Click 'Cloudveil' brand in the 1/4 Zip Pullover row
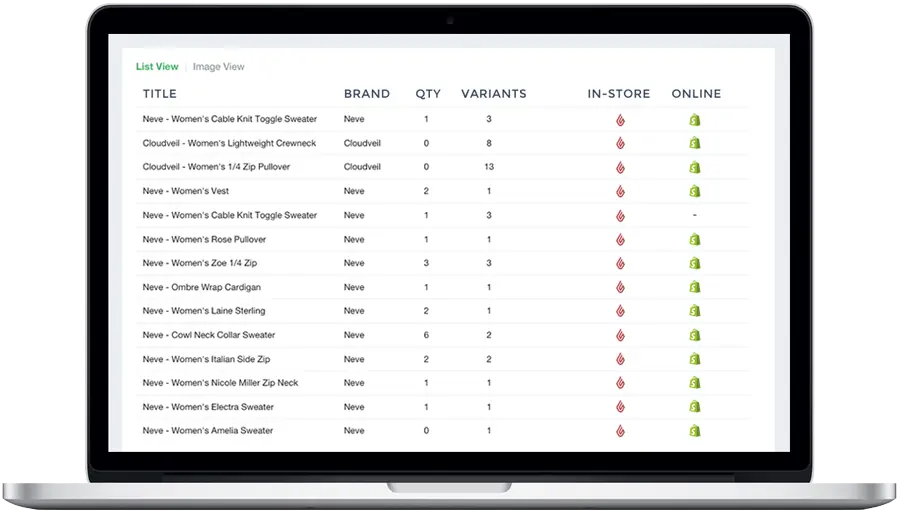 [362, 167]
